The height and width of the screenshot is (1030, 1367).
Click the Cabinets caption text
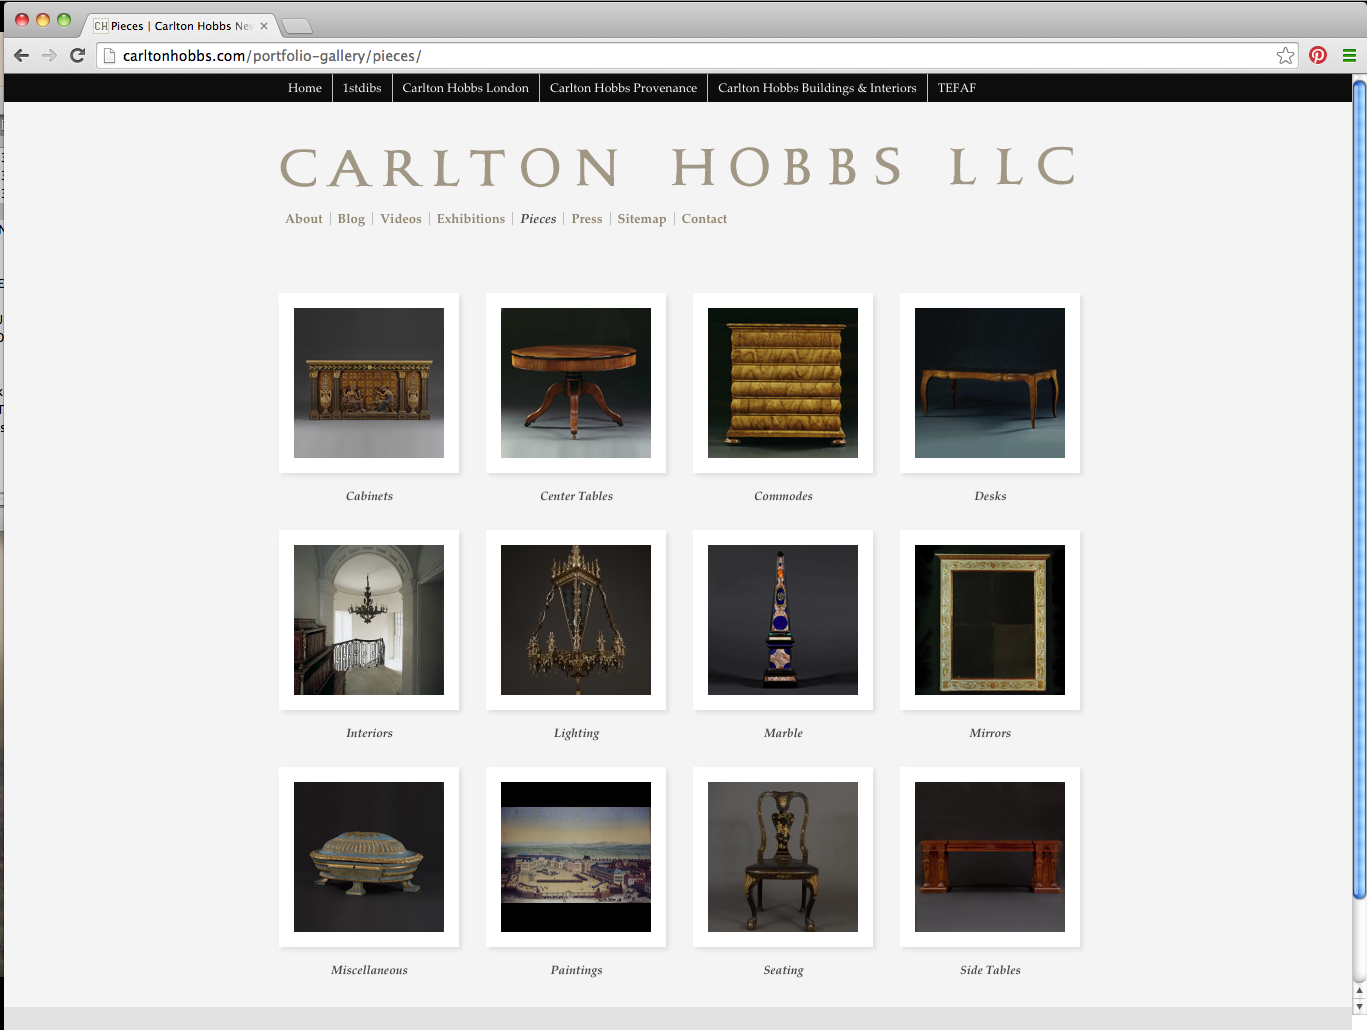pyautogui.click(x=369, y=496)
